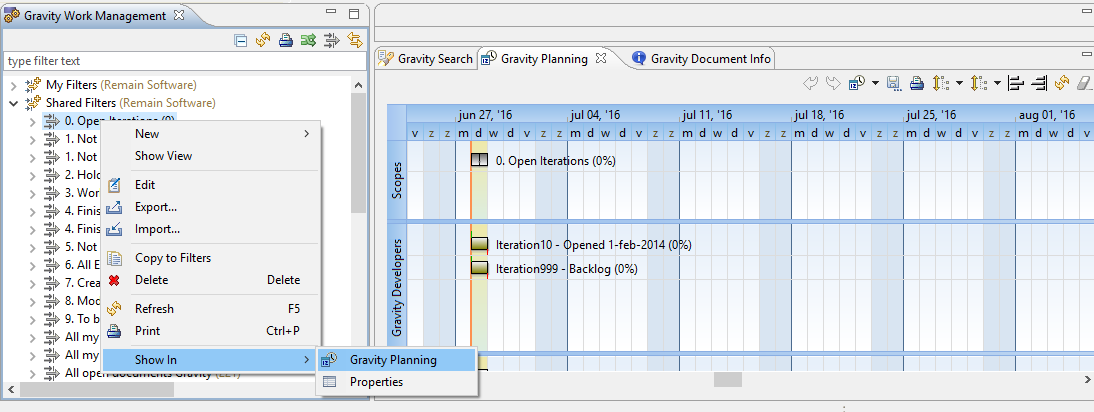The image size is (1094, 412).
Task: Click the Iteration10 bar in the Gantt chart
Action: point(479,244)
